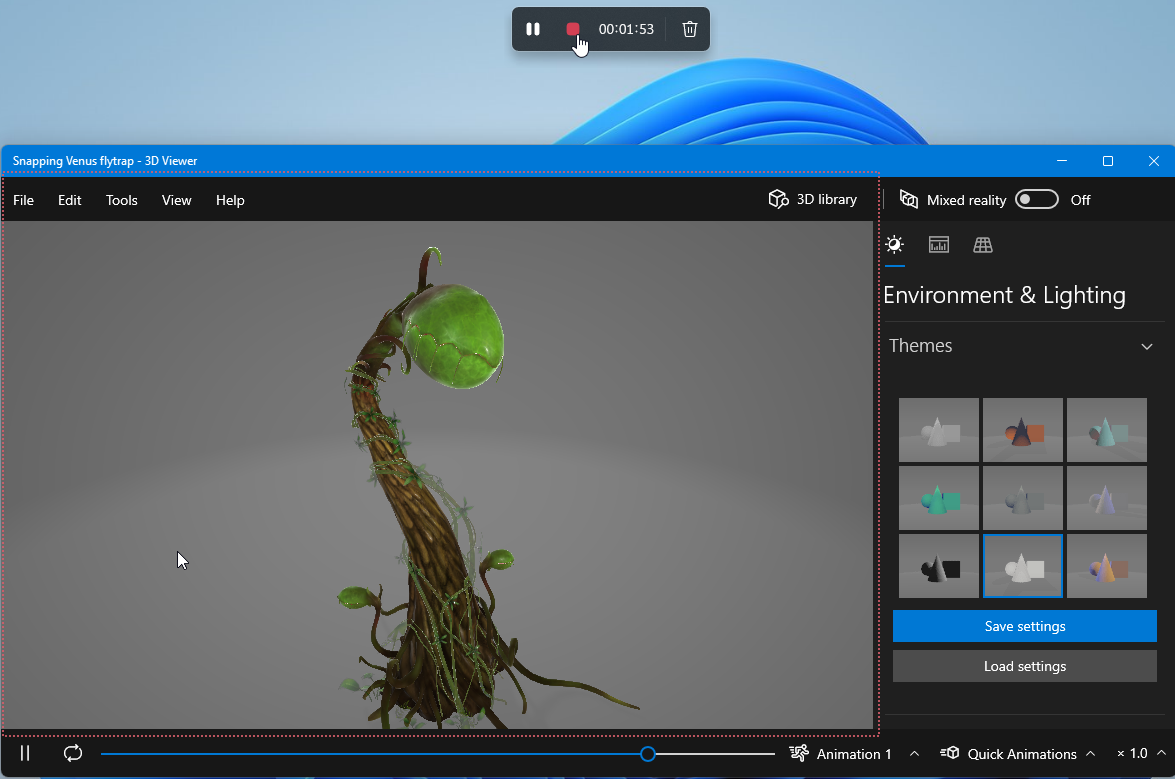Open the 3D library
The width and height of the screenshot is (1175, 779).
point(812,200)
